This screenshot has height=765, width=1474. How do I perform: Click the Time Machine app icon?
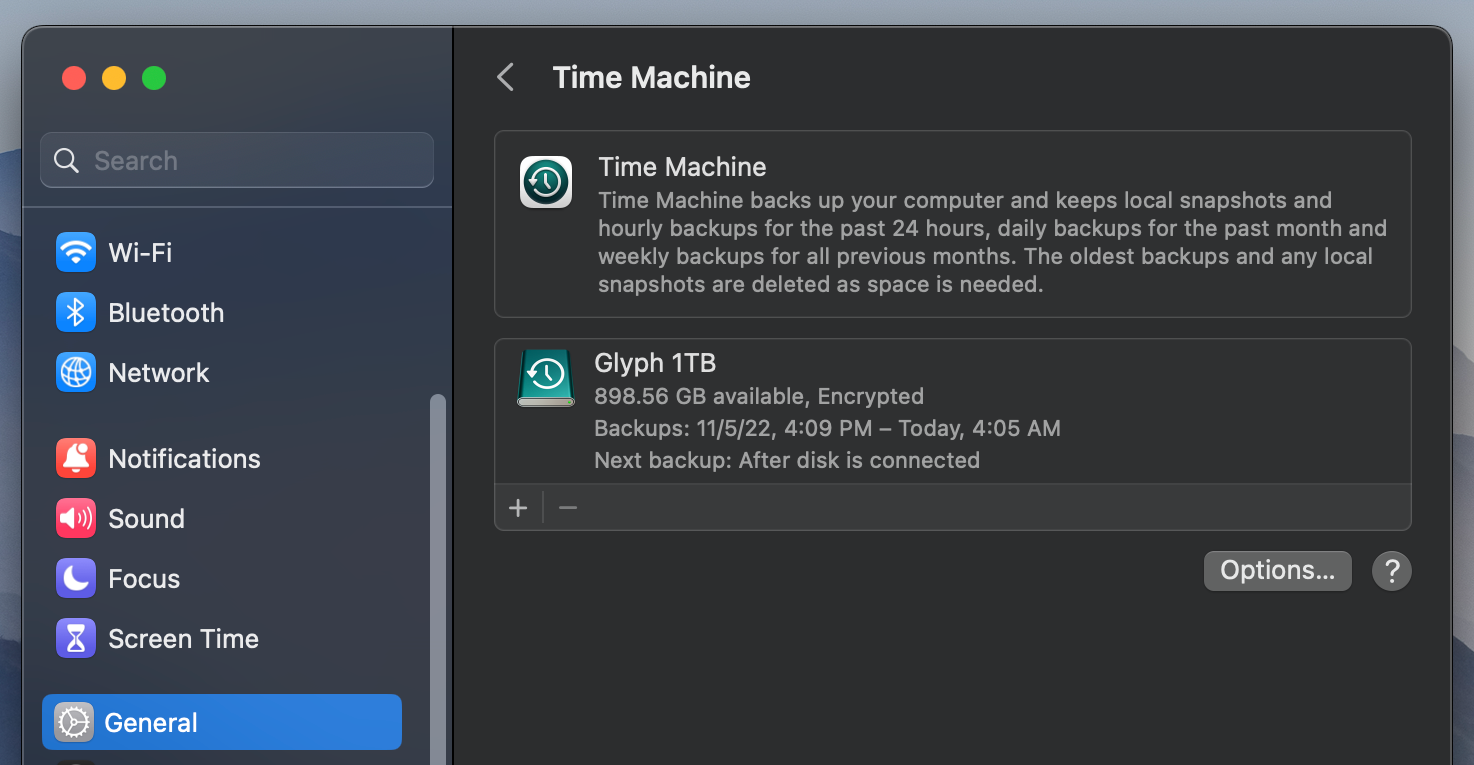546,182
